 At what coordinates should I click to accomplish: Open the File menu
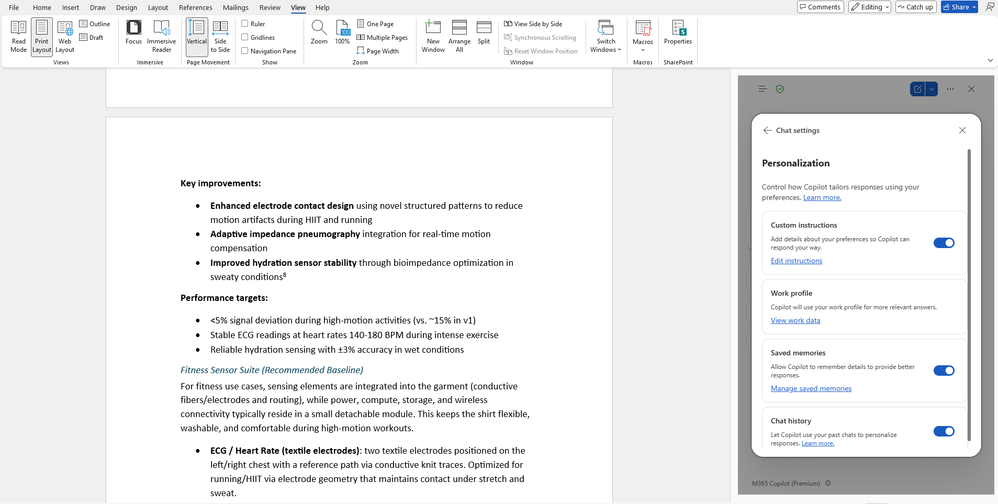[13, 8]
